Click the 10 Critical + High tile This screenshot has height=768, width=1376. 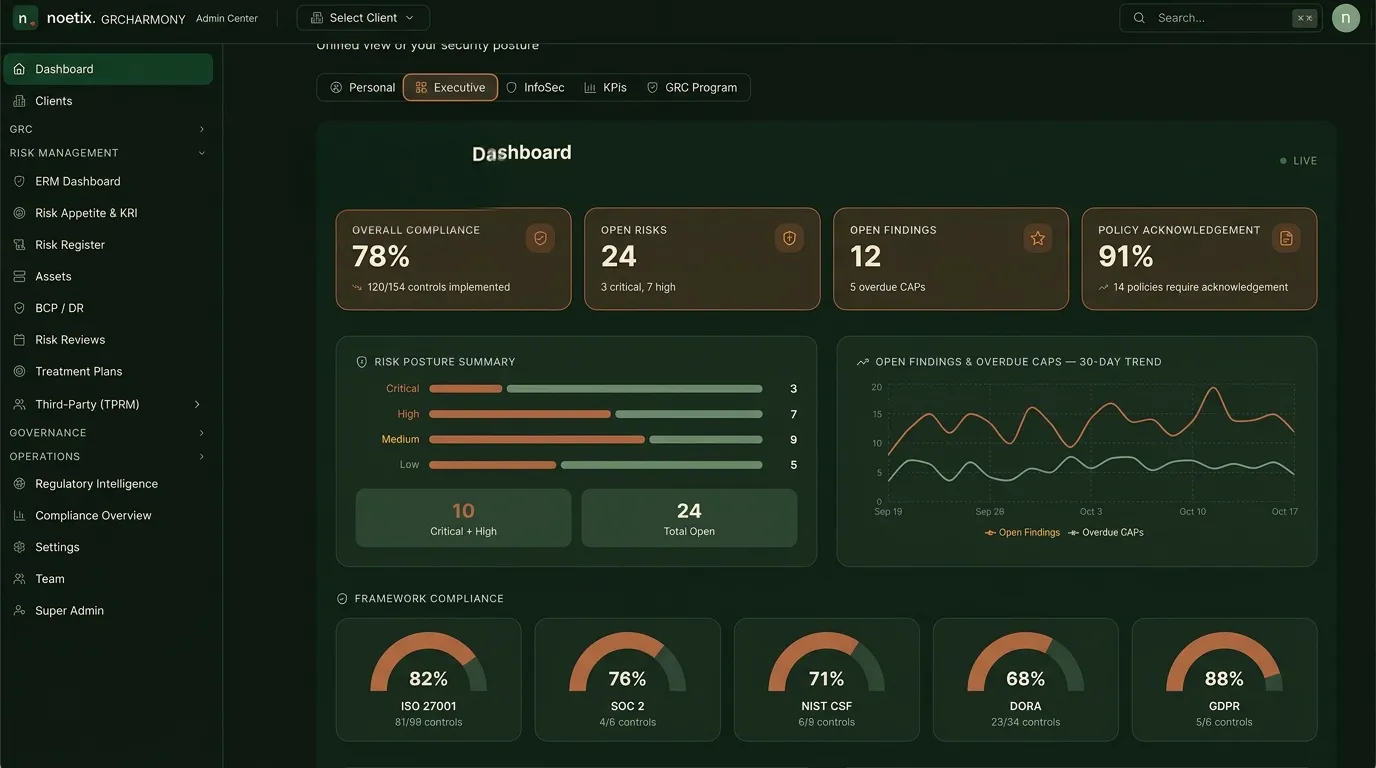tap(463, 518)
